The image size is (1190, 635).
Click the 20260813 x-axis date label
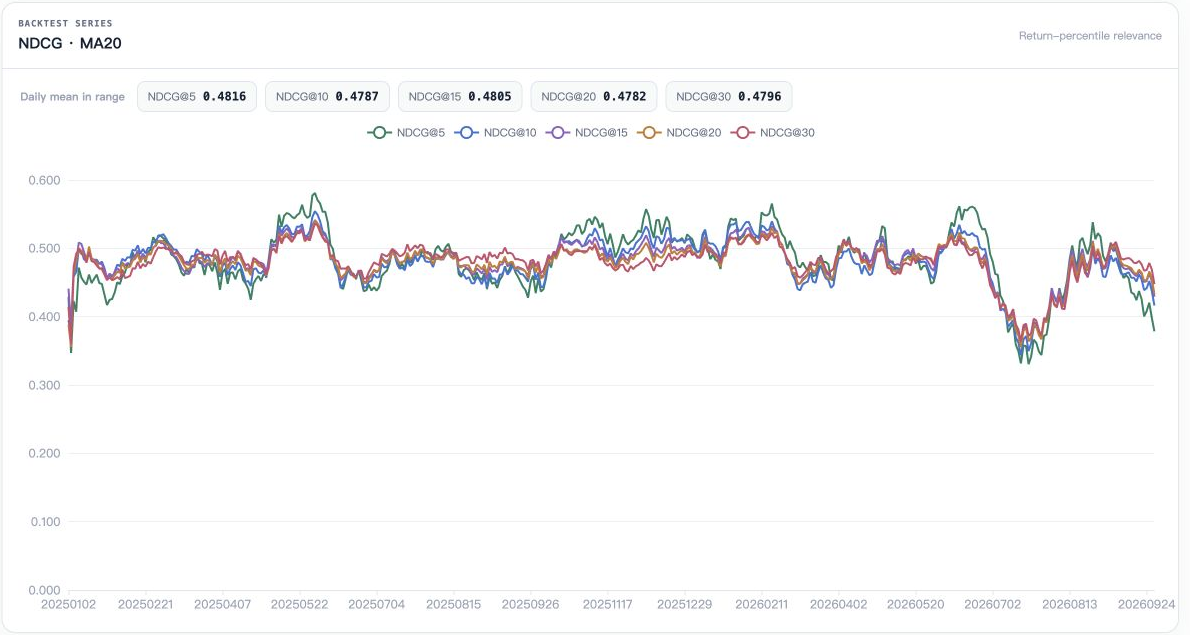tap(1069, 605)
